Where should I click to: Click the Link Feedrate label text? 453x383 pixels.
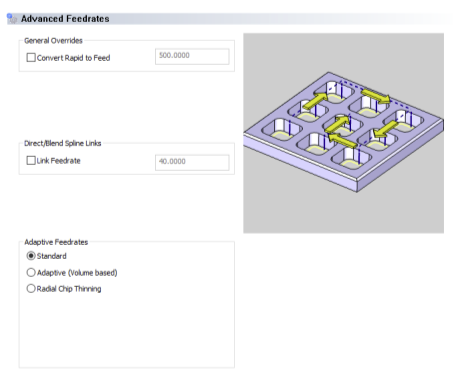[59, 161]
